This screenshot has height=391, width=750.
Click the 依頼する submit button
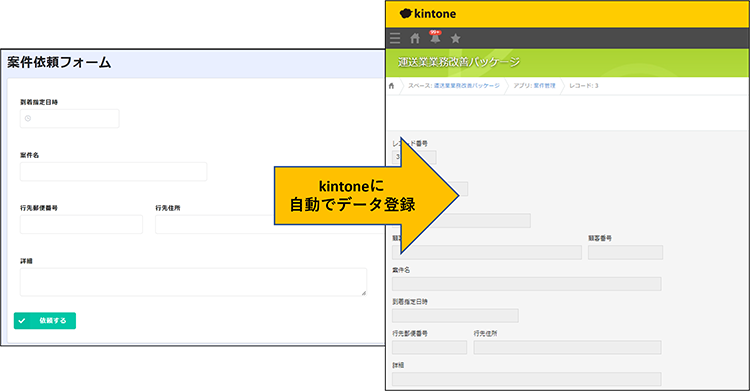pyautogui.click(x=45, y=321)
